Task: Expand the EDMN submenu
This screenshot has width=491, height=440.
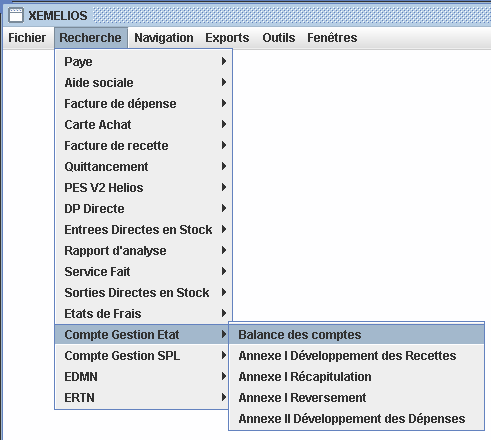Action: [x=142, y=377]
